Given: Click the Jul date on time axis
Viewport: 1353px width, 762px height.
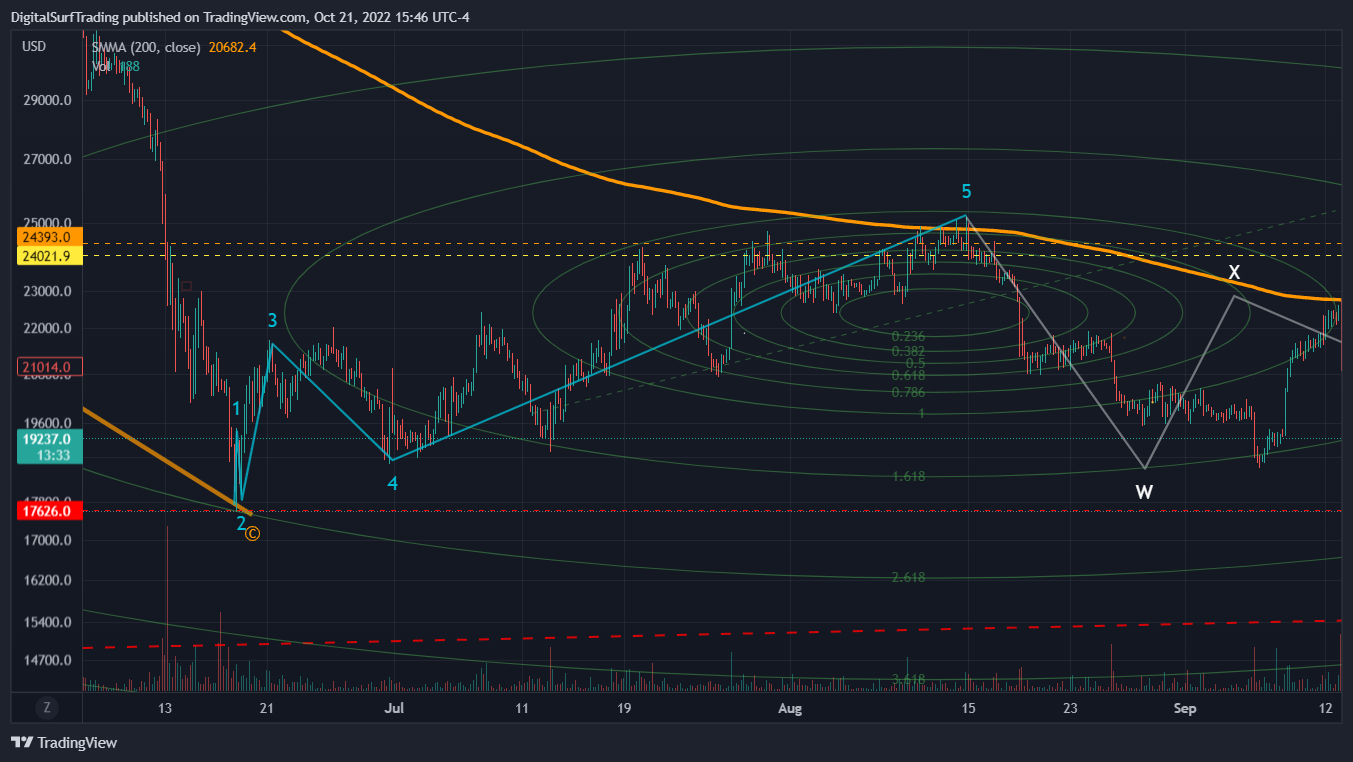Looking at the screenshot, I should tap(394, 708).
